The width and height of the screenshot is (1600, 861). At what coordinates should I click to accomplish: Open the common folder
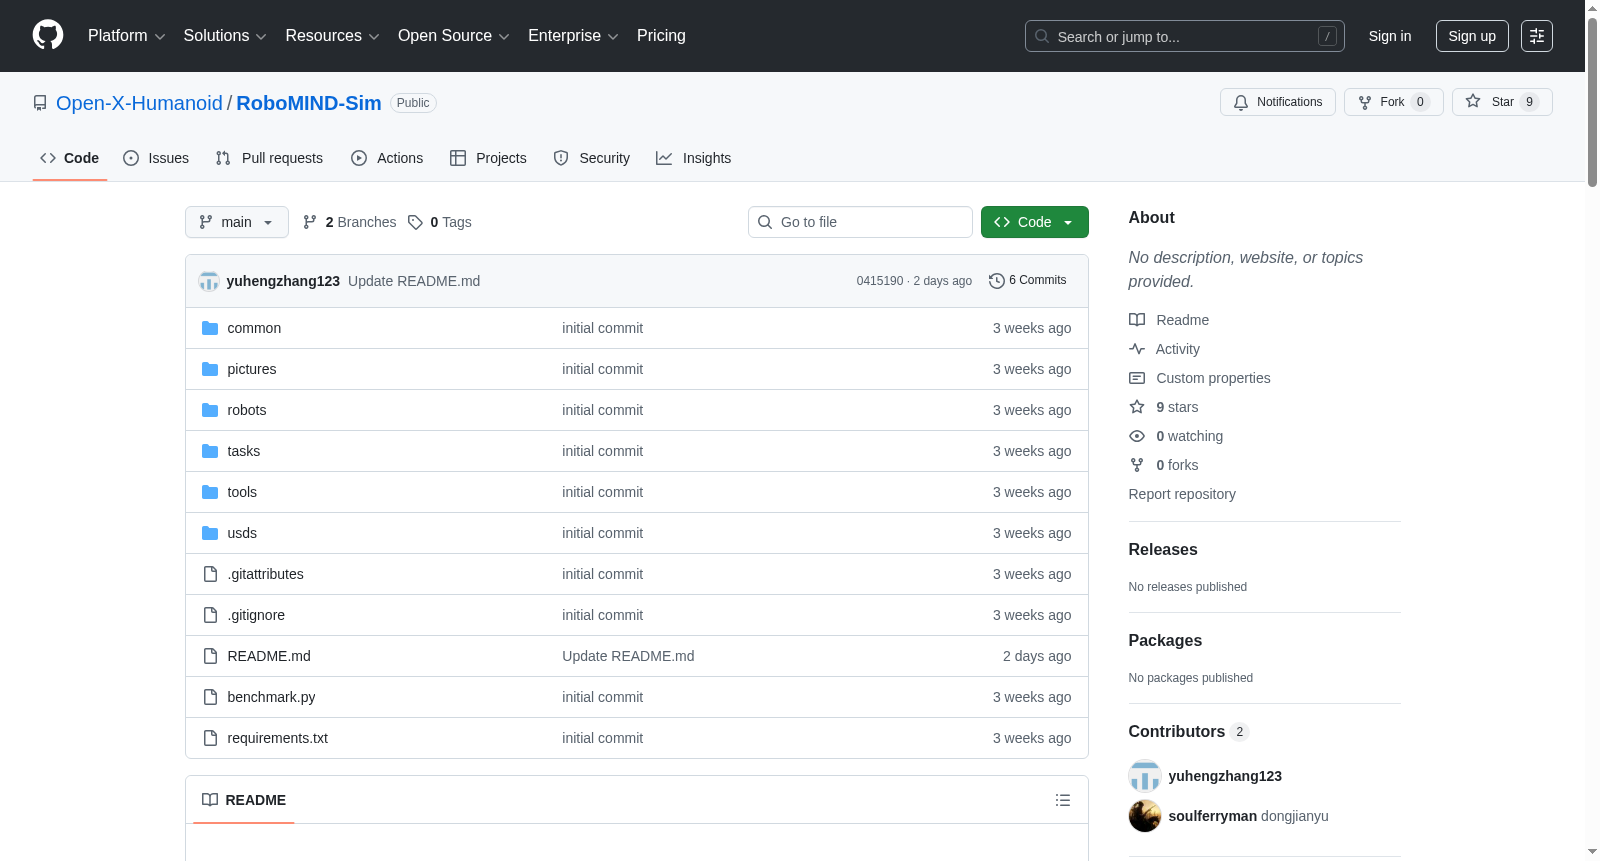[254, 328]
